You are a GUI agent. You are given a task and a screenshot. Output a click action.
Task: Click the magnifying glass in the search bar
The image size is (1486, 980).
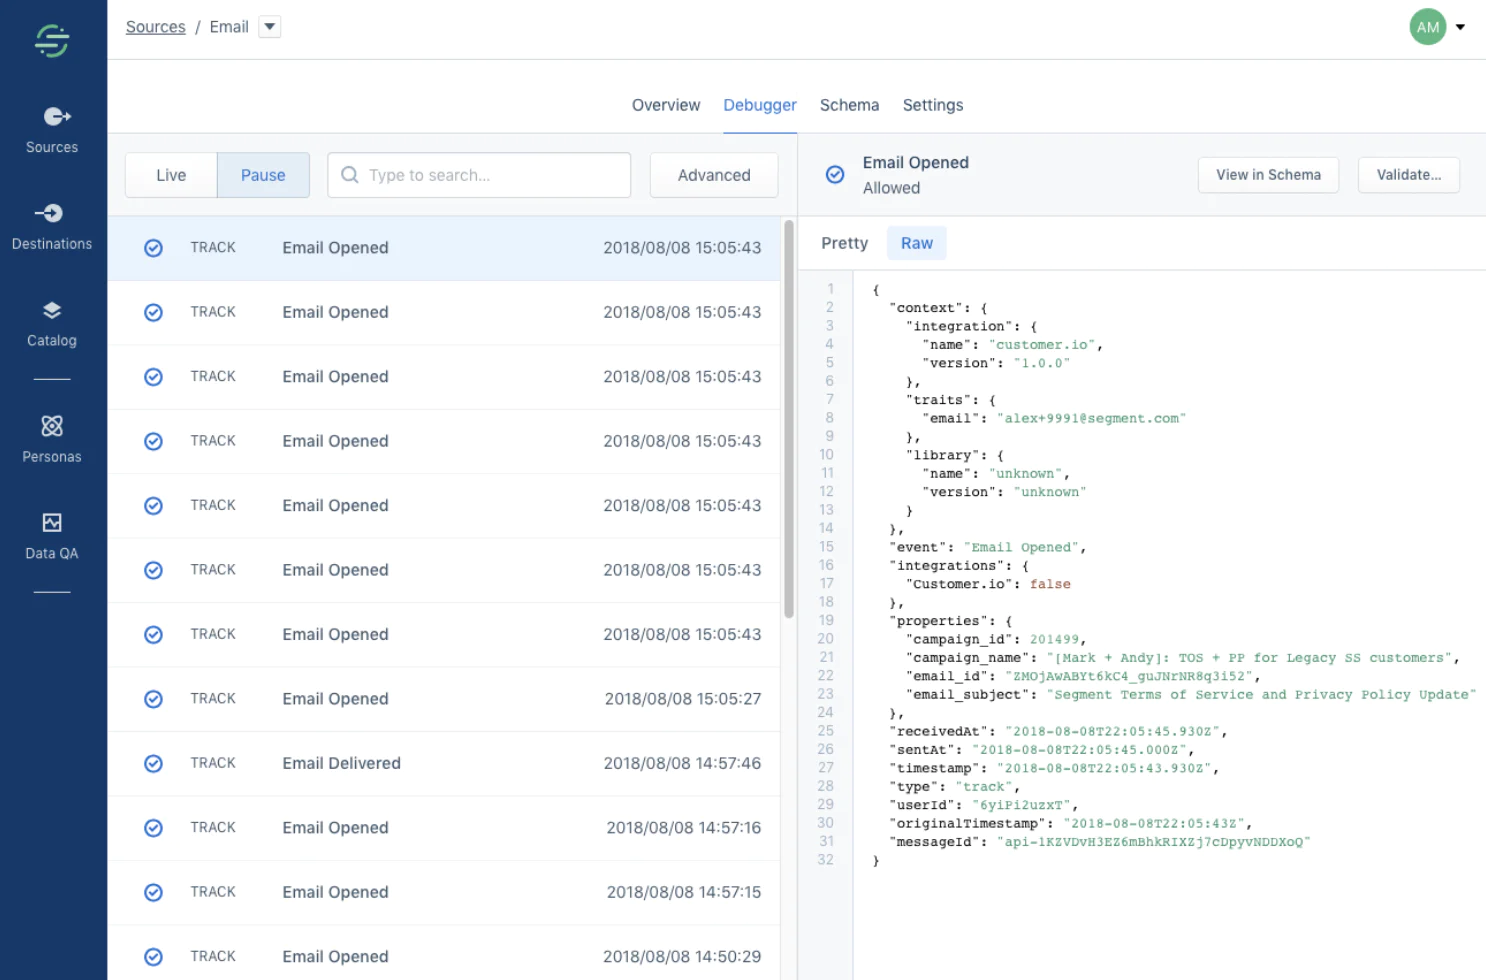(348, 175)
